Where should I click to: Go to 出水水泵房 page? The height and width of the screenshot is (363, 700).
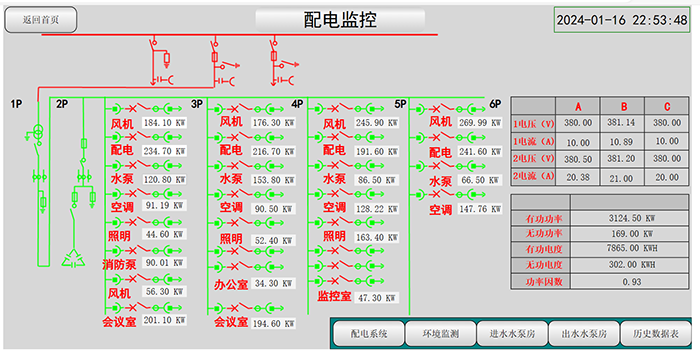pyautogui.click(x=584, y=334)
